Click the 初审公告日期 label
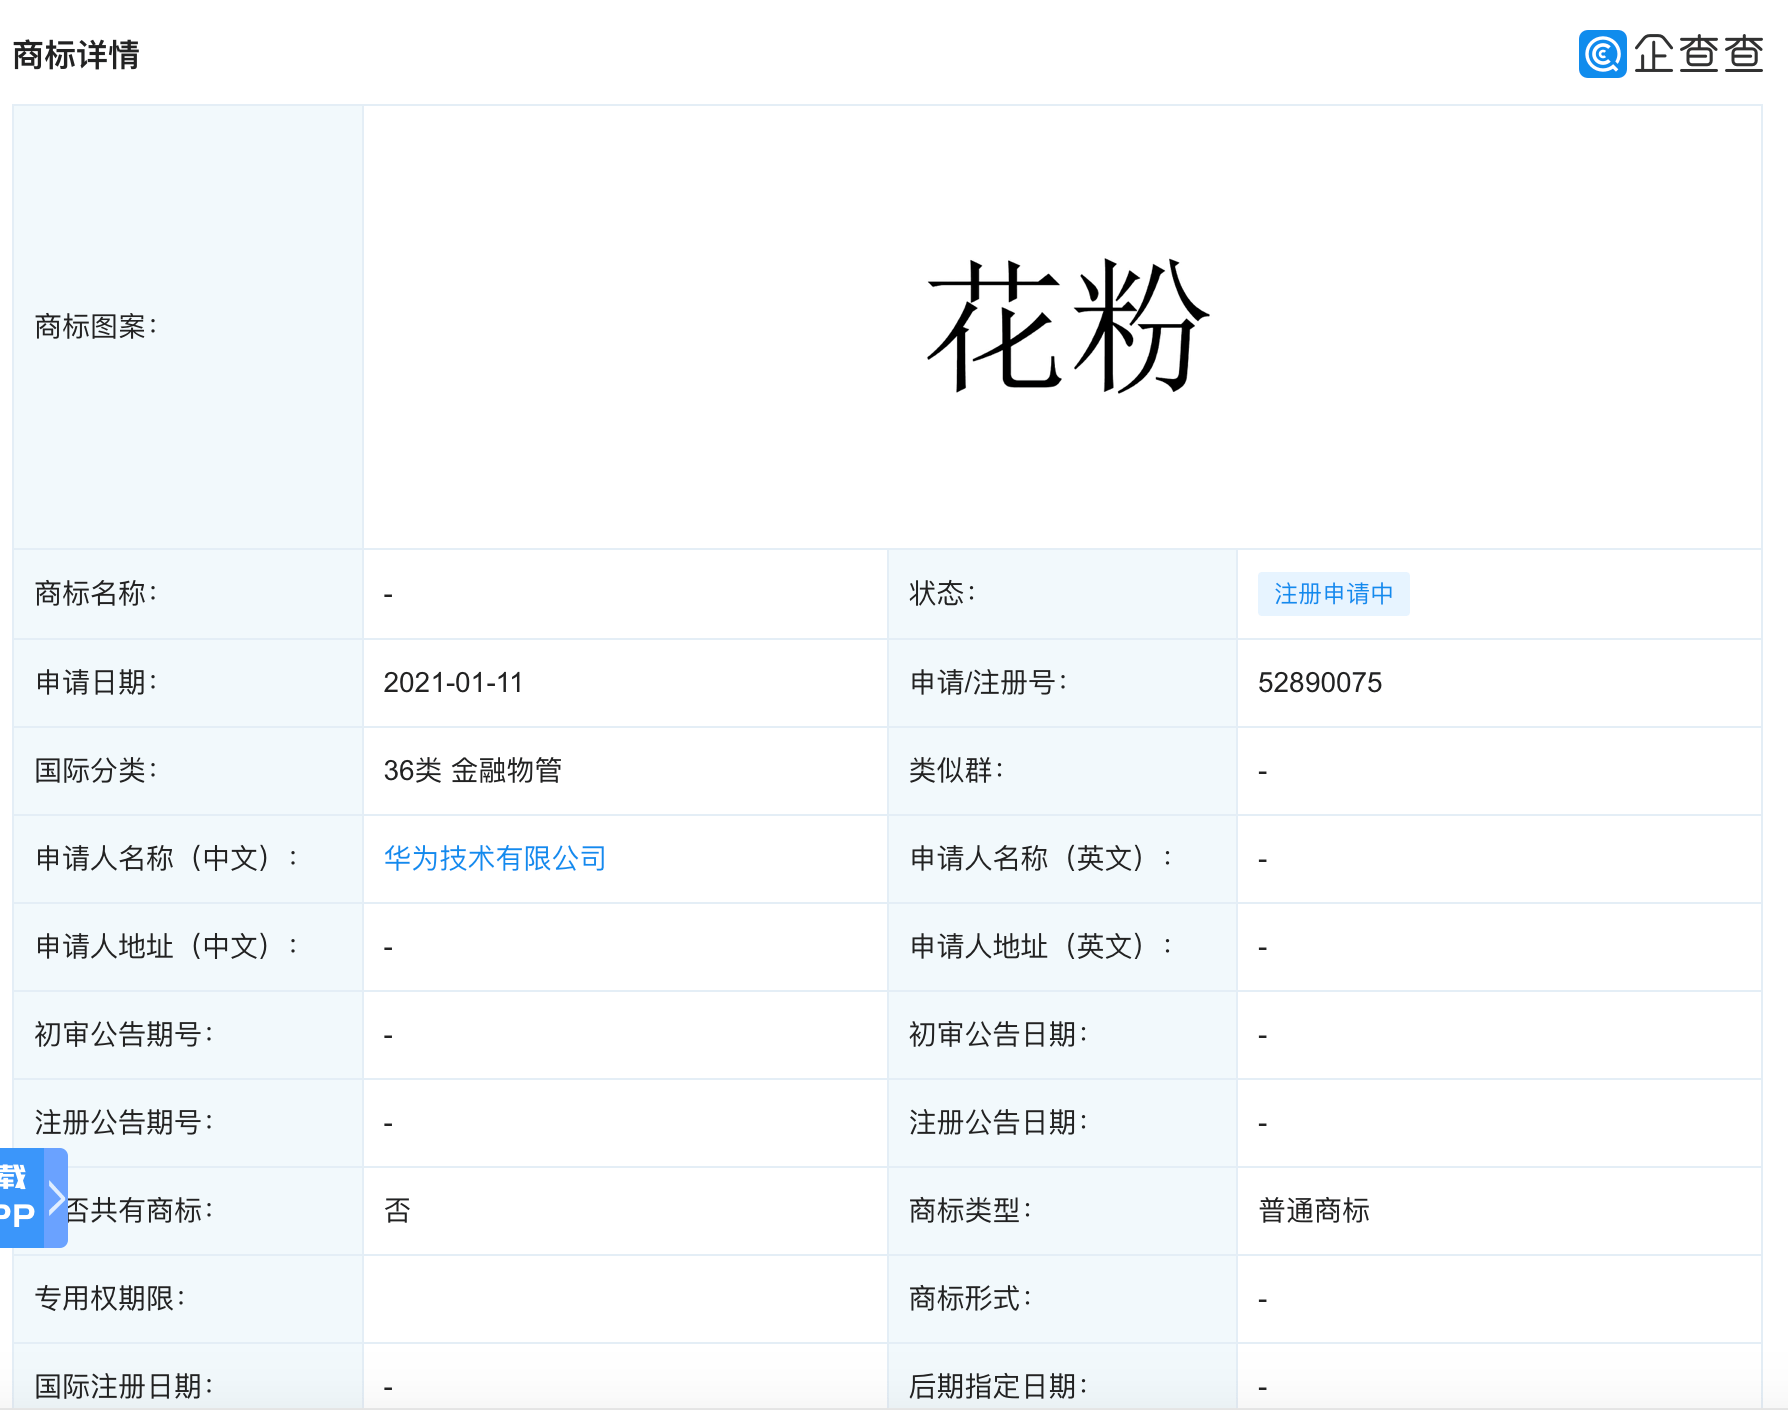 pyautogui.click(x=999, y=1035)
